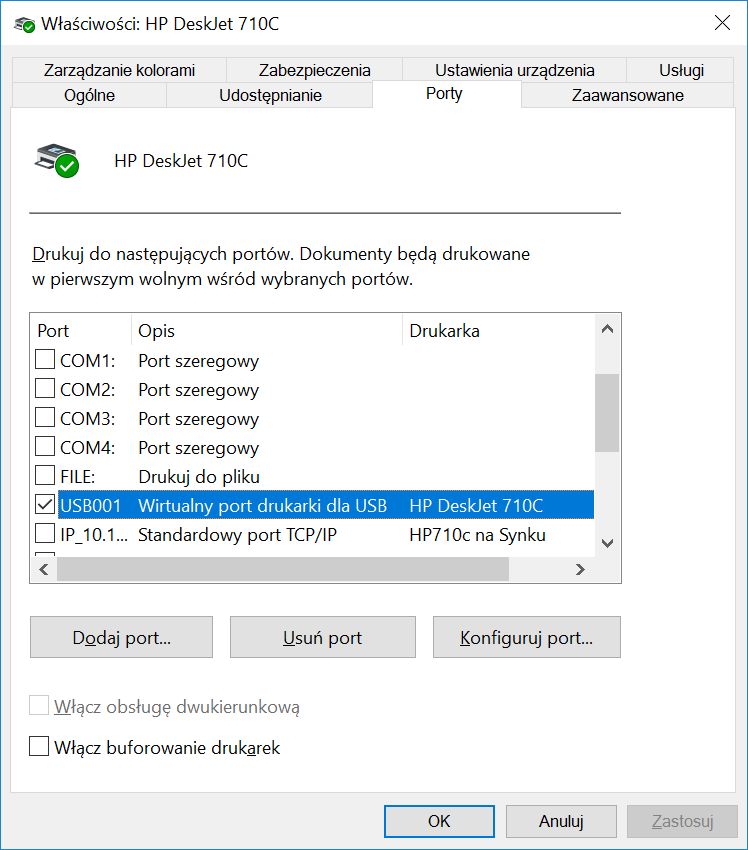Check the COM2: port checkbox

[44, 389]
